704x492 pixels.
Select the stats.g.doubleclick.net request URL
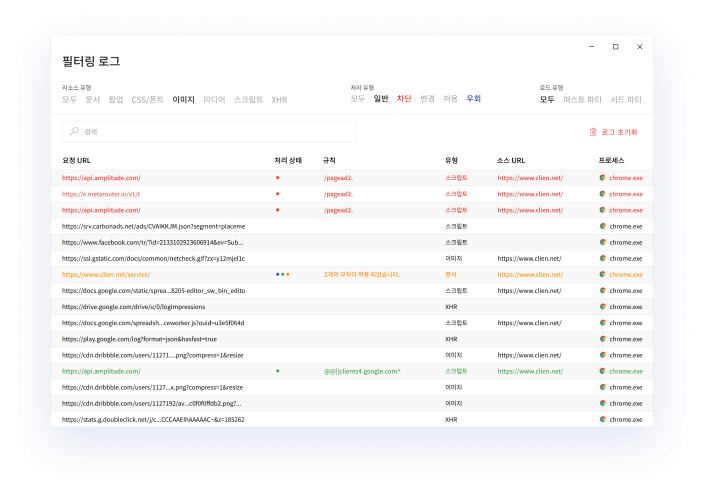pyautogui.click(x=153, y=419)
